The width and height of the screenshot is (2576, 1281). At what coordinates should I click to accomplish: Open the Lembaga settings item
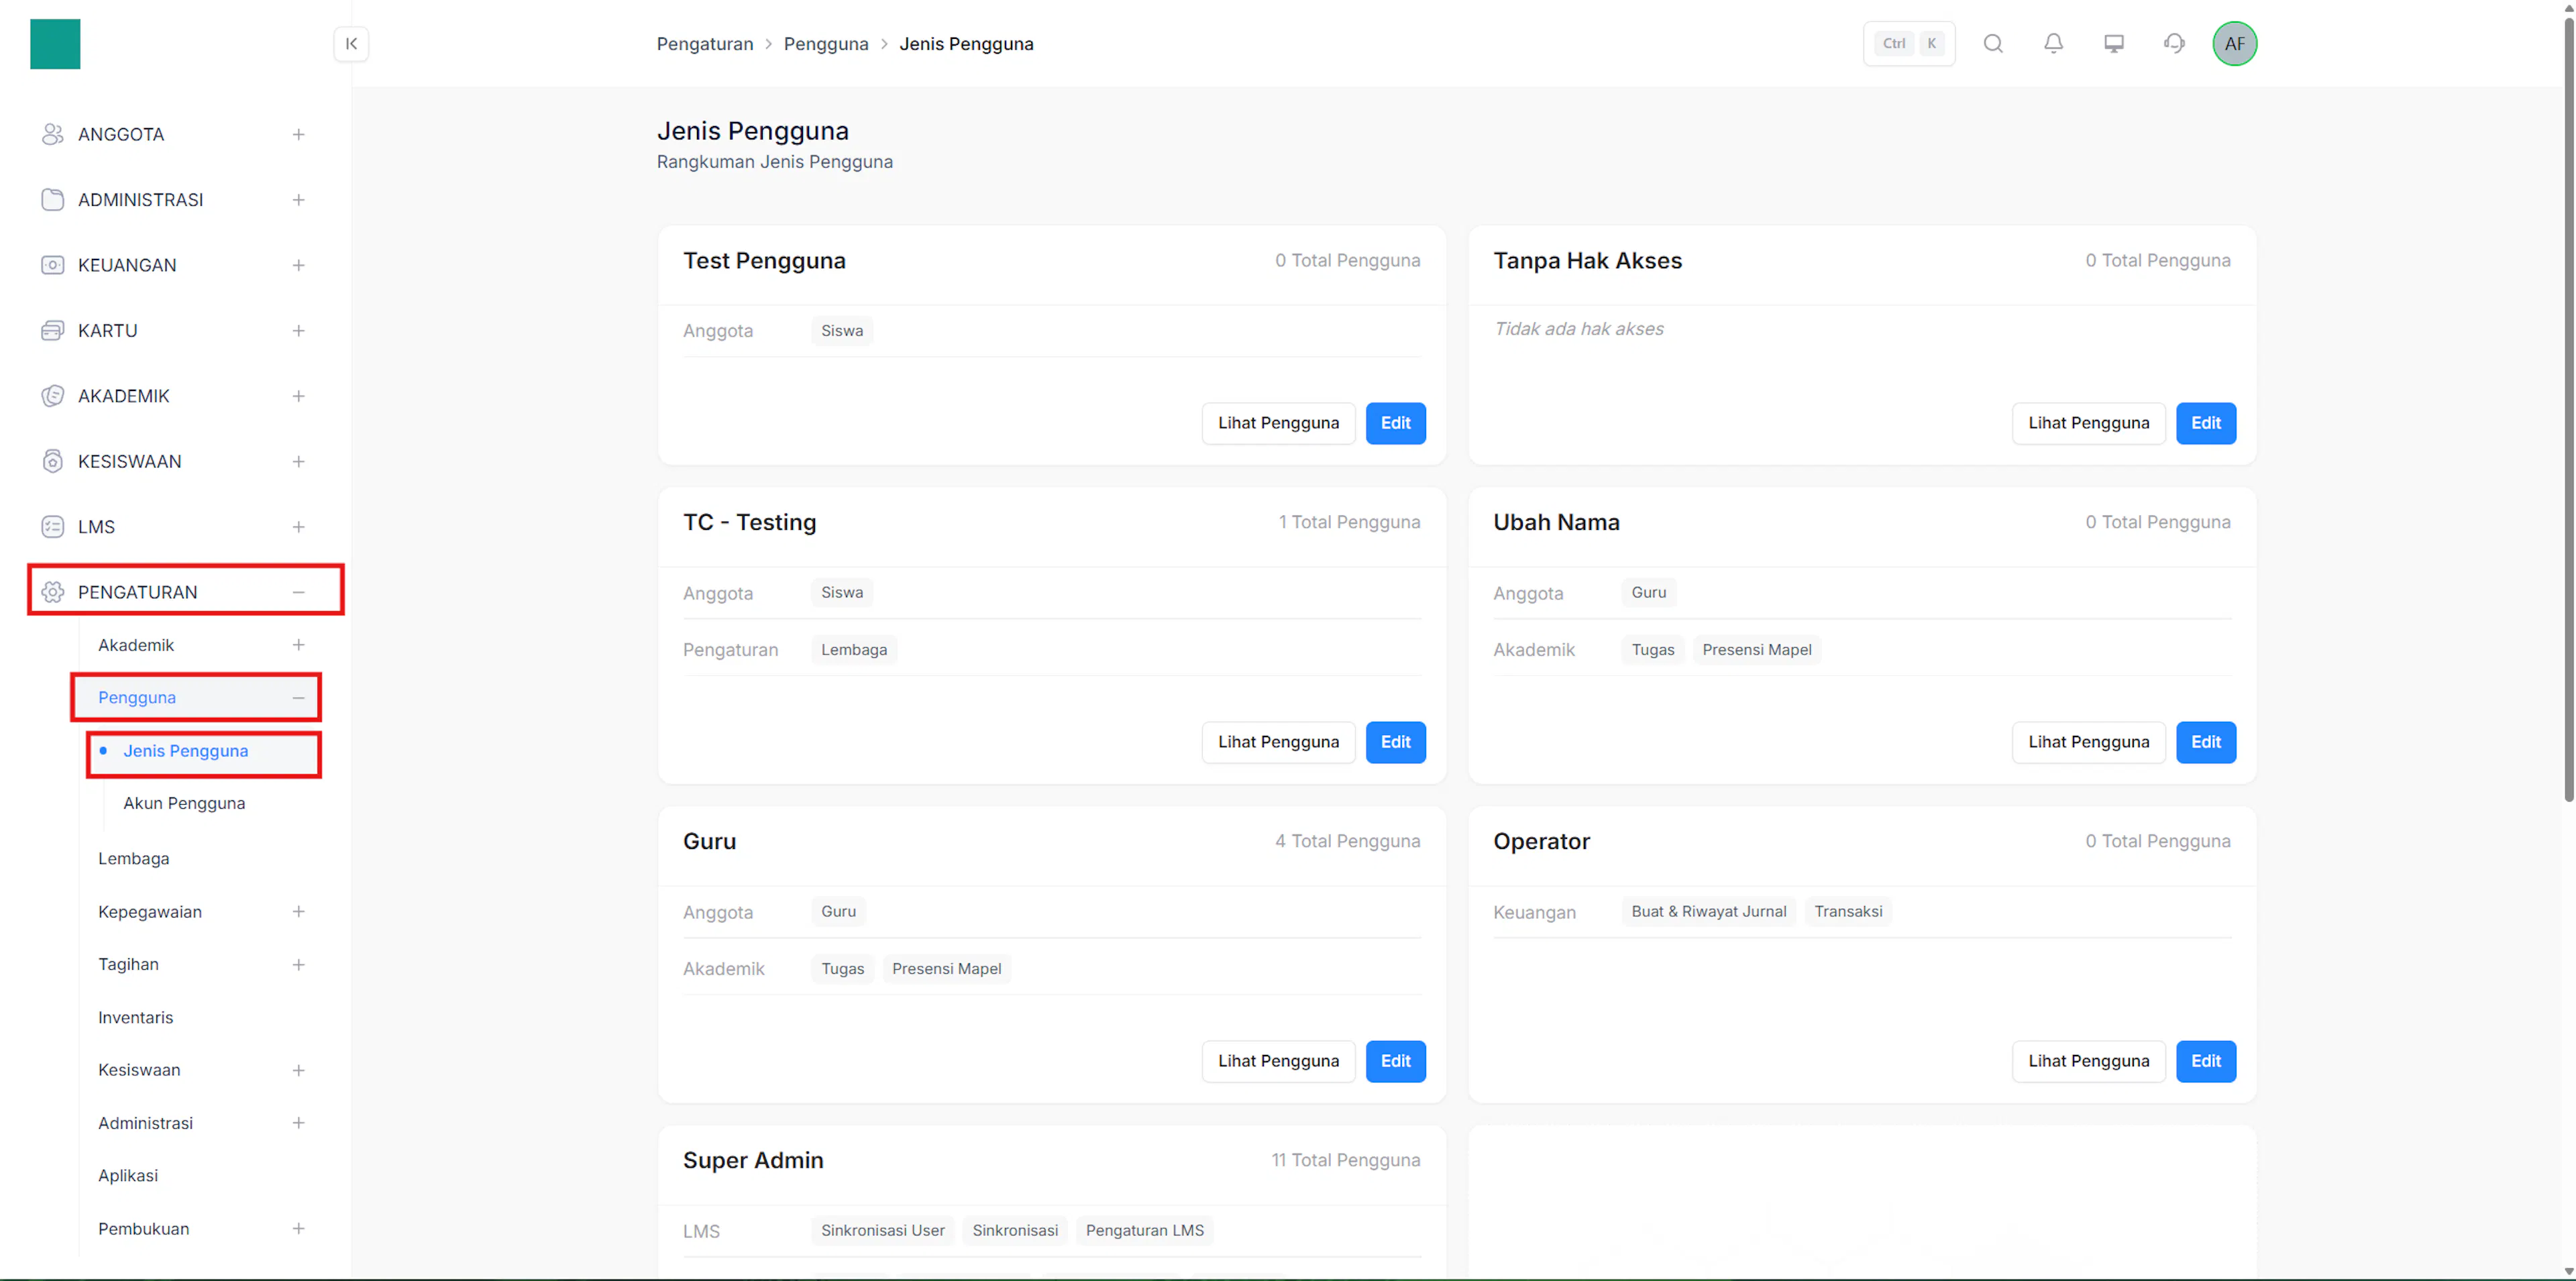(134, 859)
